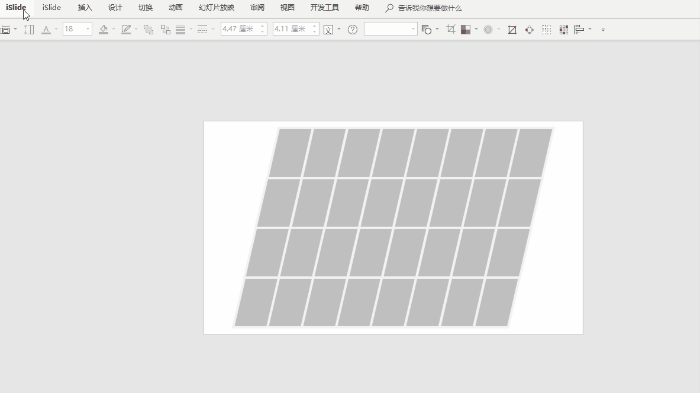Click the crop tool icon
The width and height of the screenshot is (700, 393).
pos(451,29)
